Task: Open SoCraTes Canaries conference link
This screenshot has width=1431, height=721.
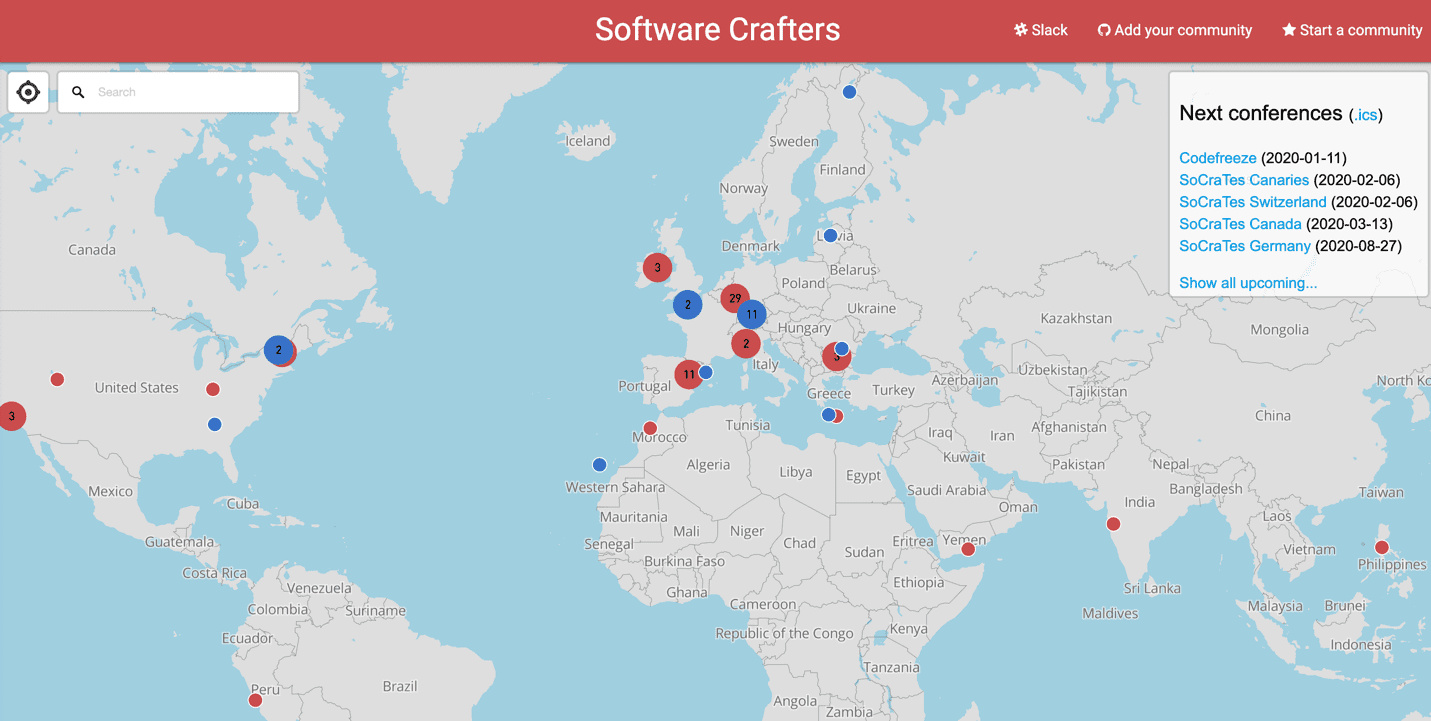Action: point(1243,180)
